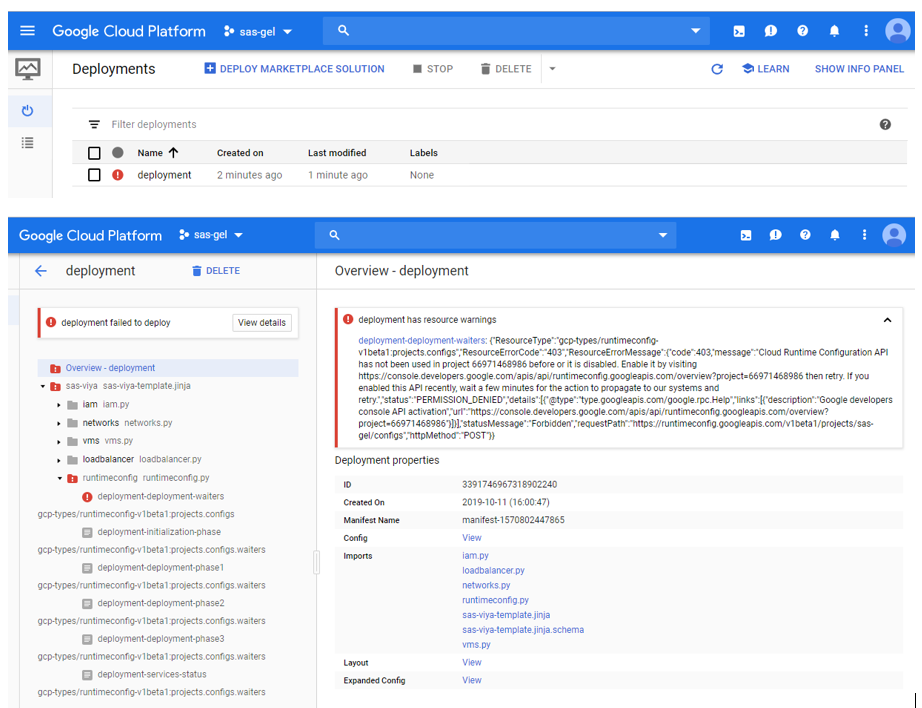Tick the select-all checkbox in table header
922x708 pixels.
[x=94, y=153]
